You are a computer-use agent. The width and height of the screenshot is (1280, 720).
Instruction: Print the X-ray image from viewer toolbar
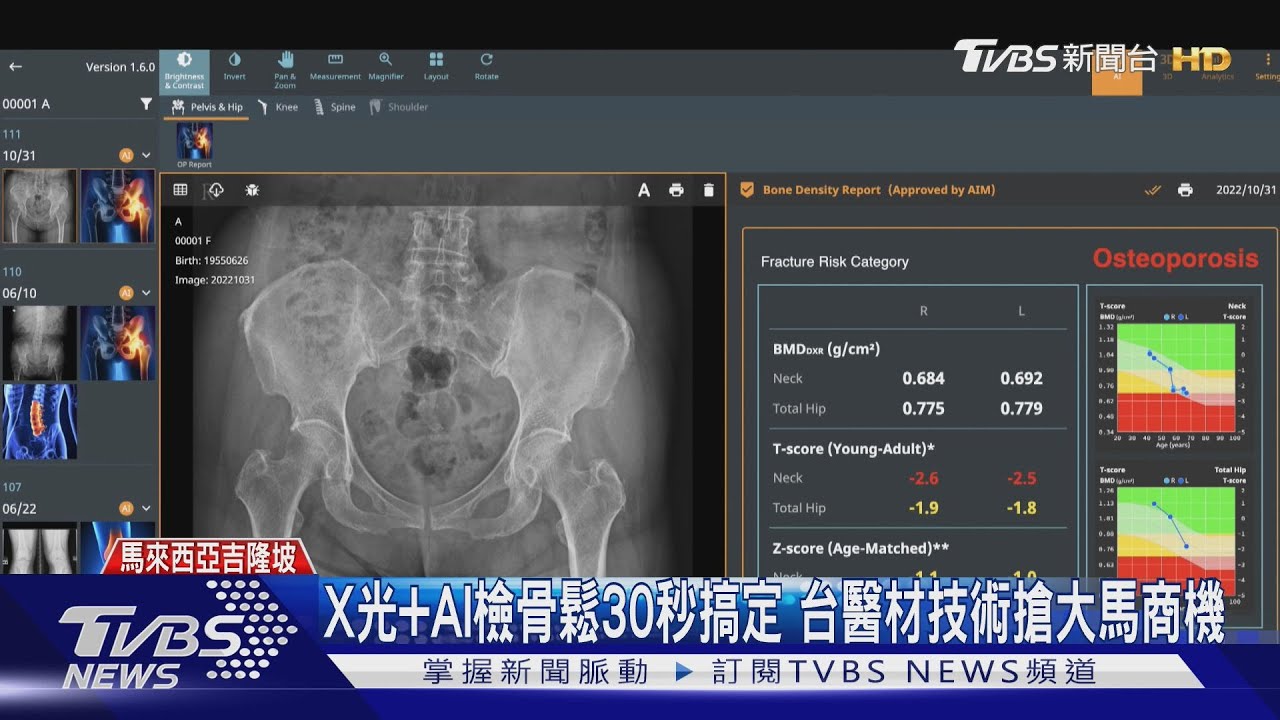pos(676,190)
